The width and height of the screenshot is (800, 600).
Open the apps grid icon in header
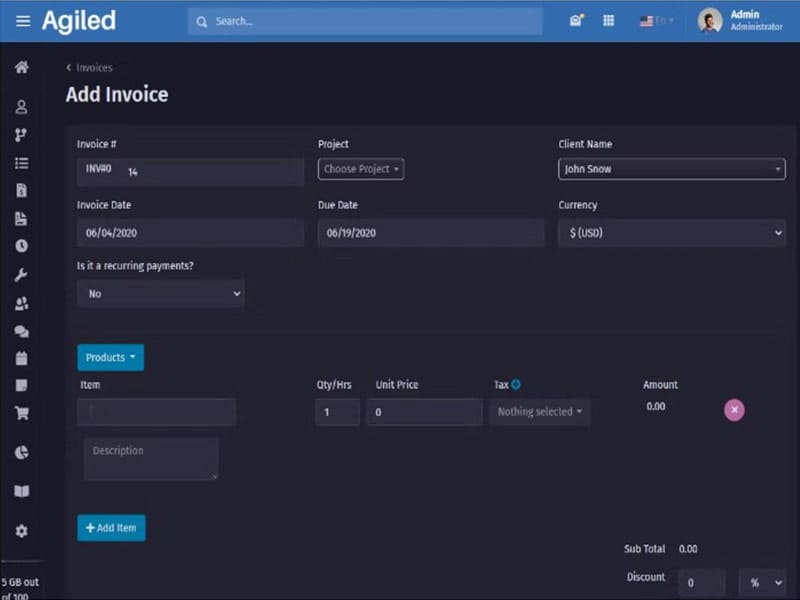pos(608,21)
